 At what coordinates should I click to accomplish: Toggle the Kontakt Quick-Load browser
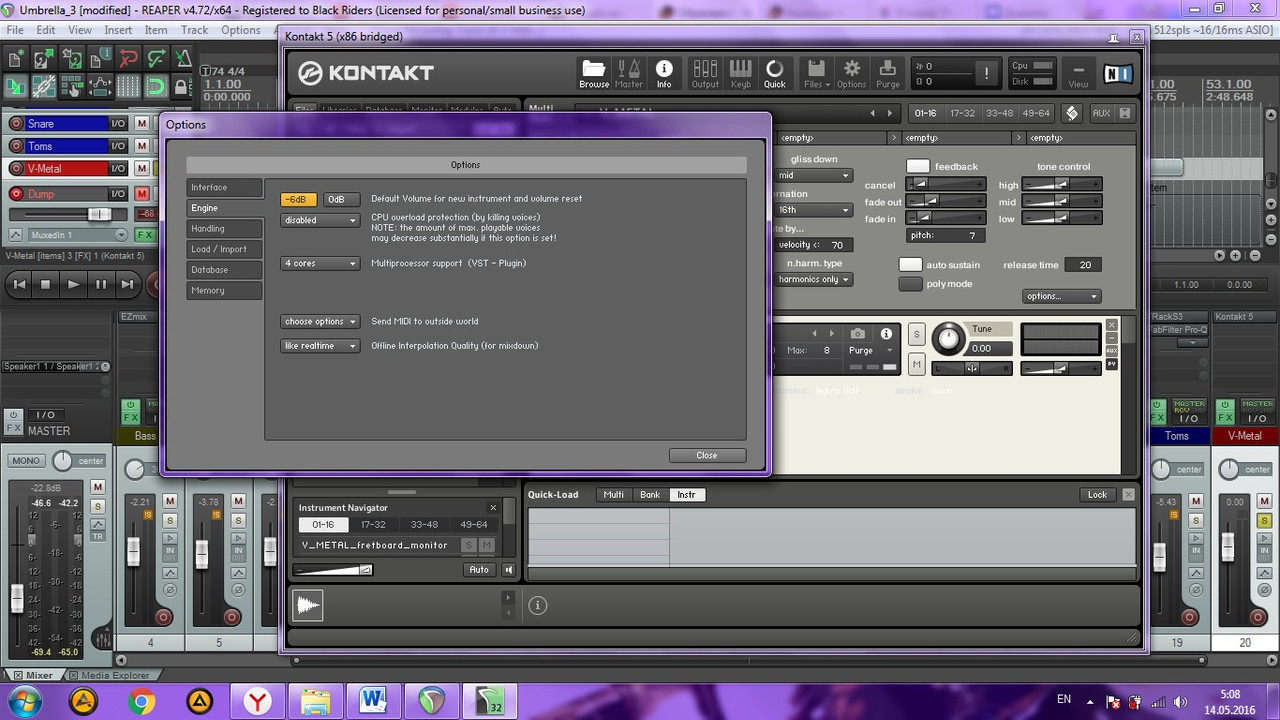click(x=775, y=73)
